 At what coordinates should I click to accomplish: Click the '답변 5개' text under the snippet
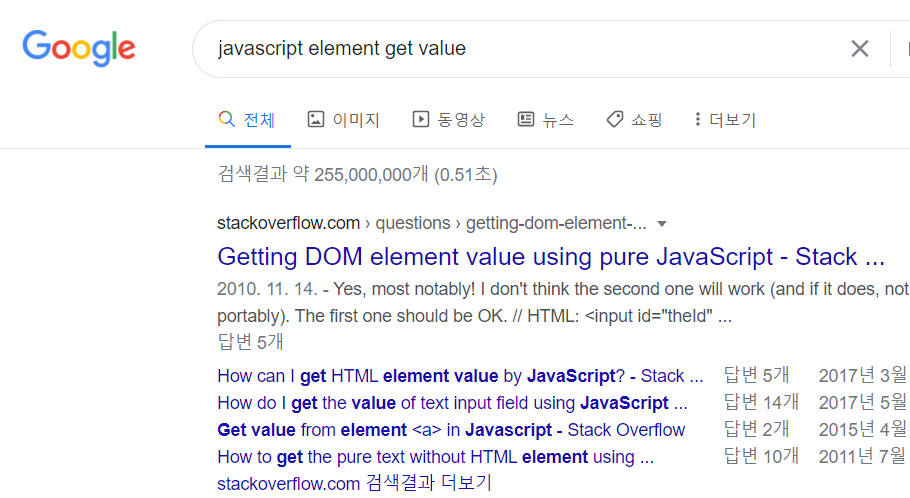250,342
